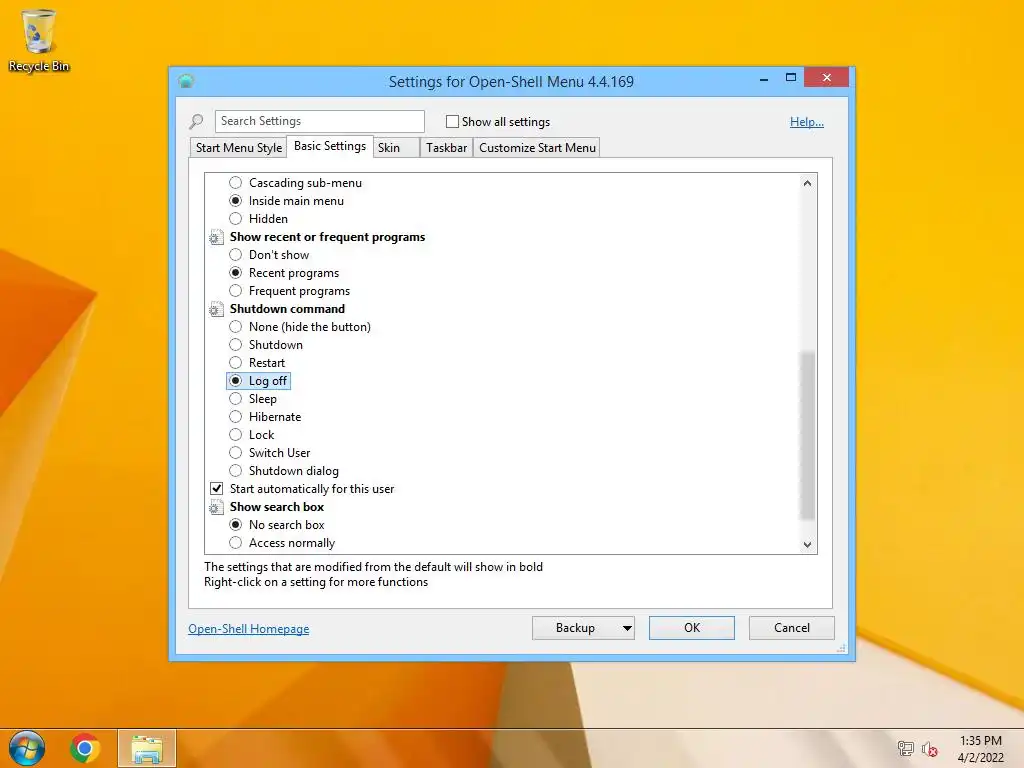Select None (hide the button)

(235, 327)
